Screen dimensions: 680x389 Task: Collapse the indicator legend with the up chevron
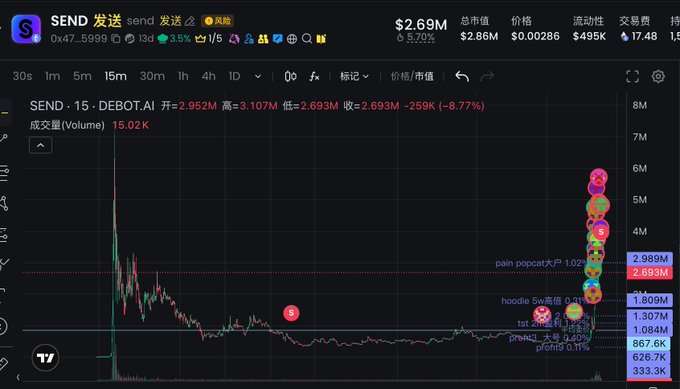(40, 145)
